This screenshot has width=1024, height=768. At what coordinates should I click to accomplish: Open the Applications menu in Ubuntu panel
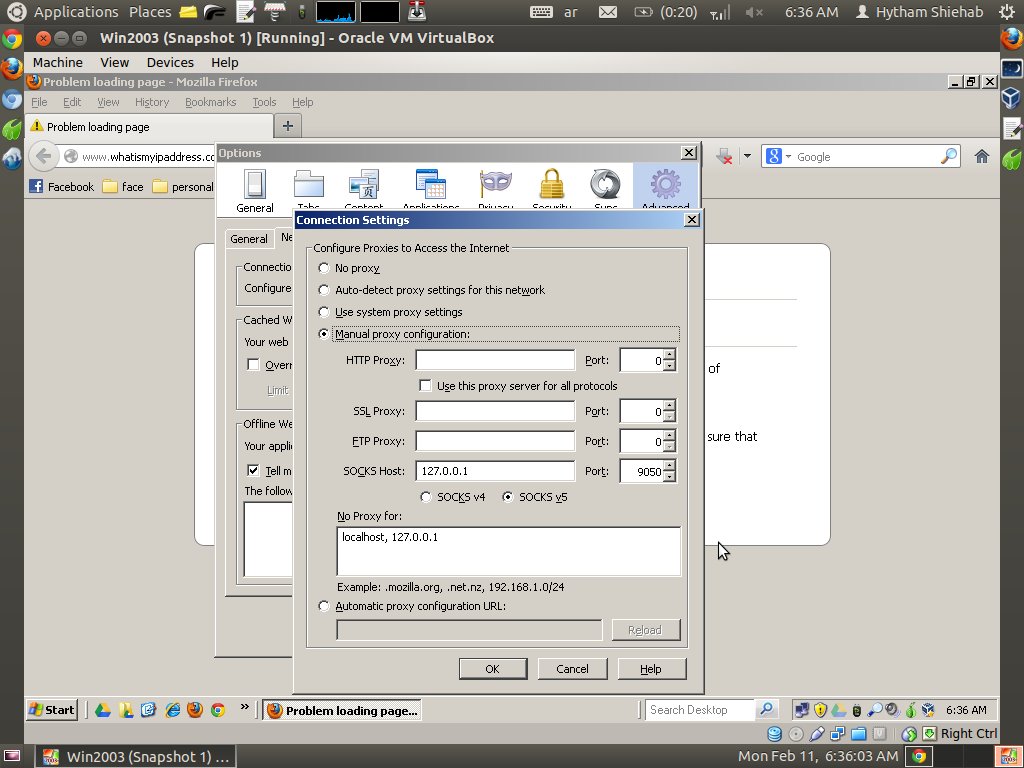(x=76, y=12)
